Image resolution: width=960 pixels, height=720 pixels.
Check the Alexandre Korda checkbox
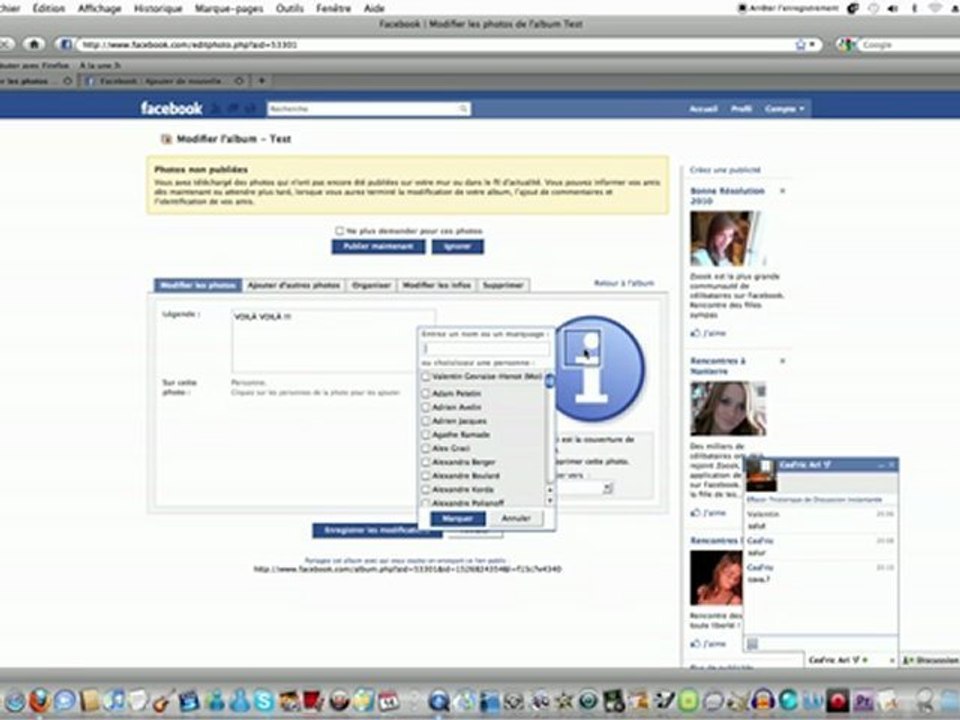tap(426, 489)
